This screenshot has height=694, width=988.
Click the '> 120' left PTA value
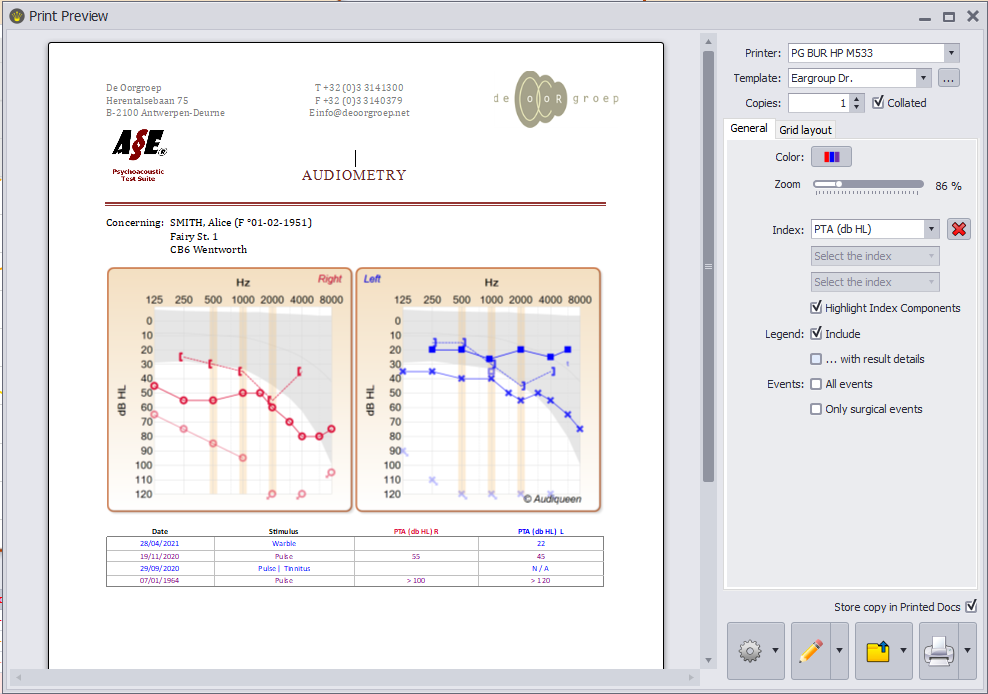[541, 580]
